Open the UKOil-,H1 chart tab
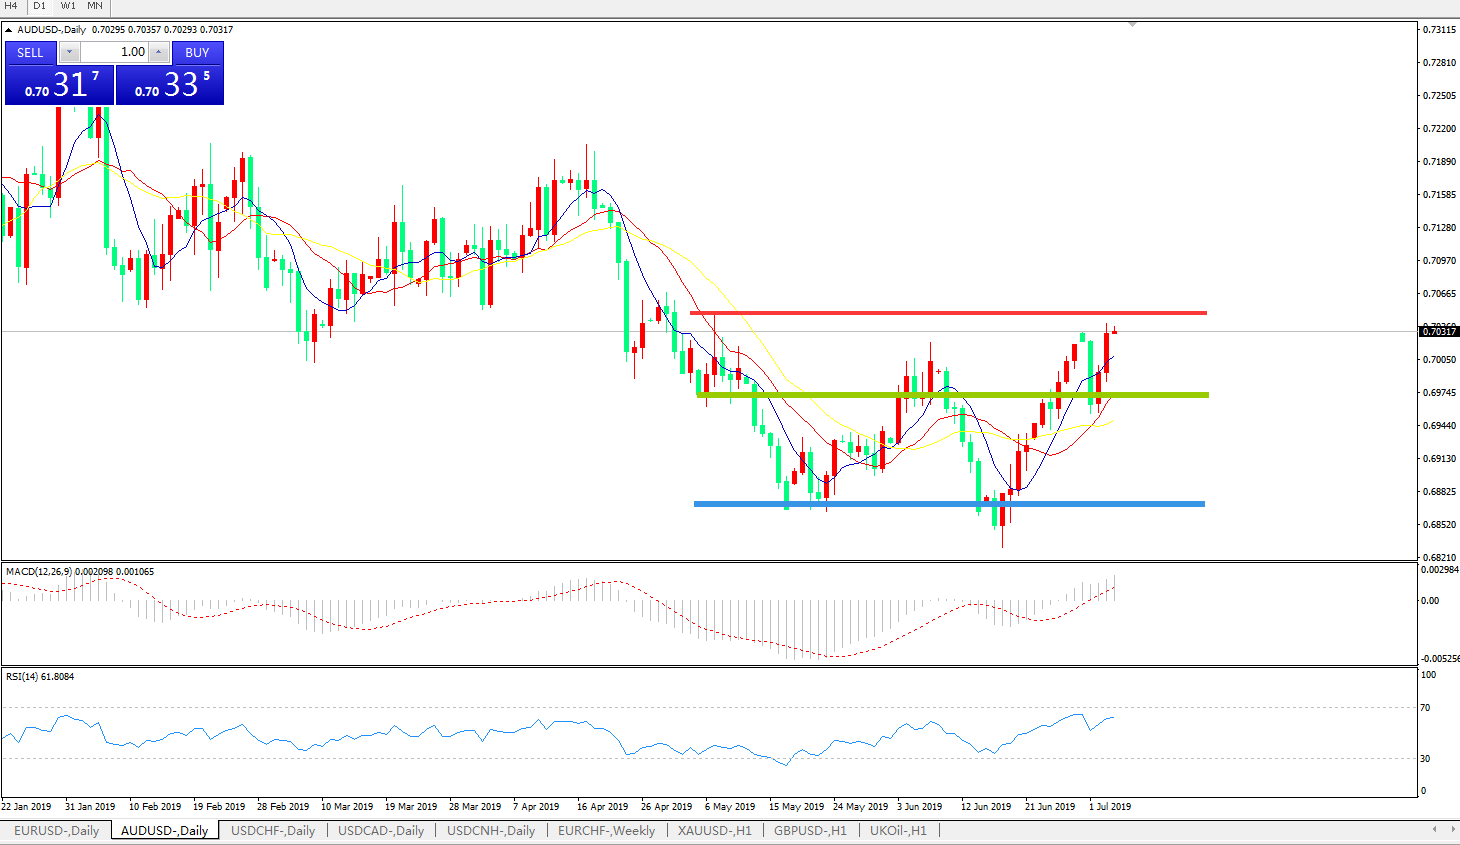 click(898, 830)
